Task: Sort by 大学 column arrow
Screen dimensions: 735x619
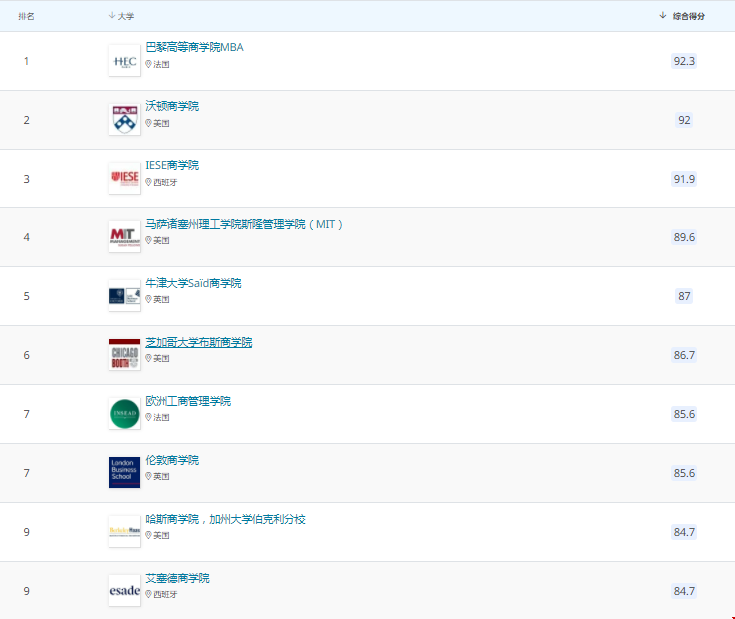Action: [112, 16]
